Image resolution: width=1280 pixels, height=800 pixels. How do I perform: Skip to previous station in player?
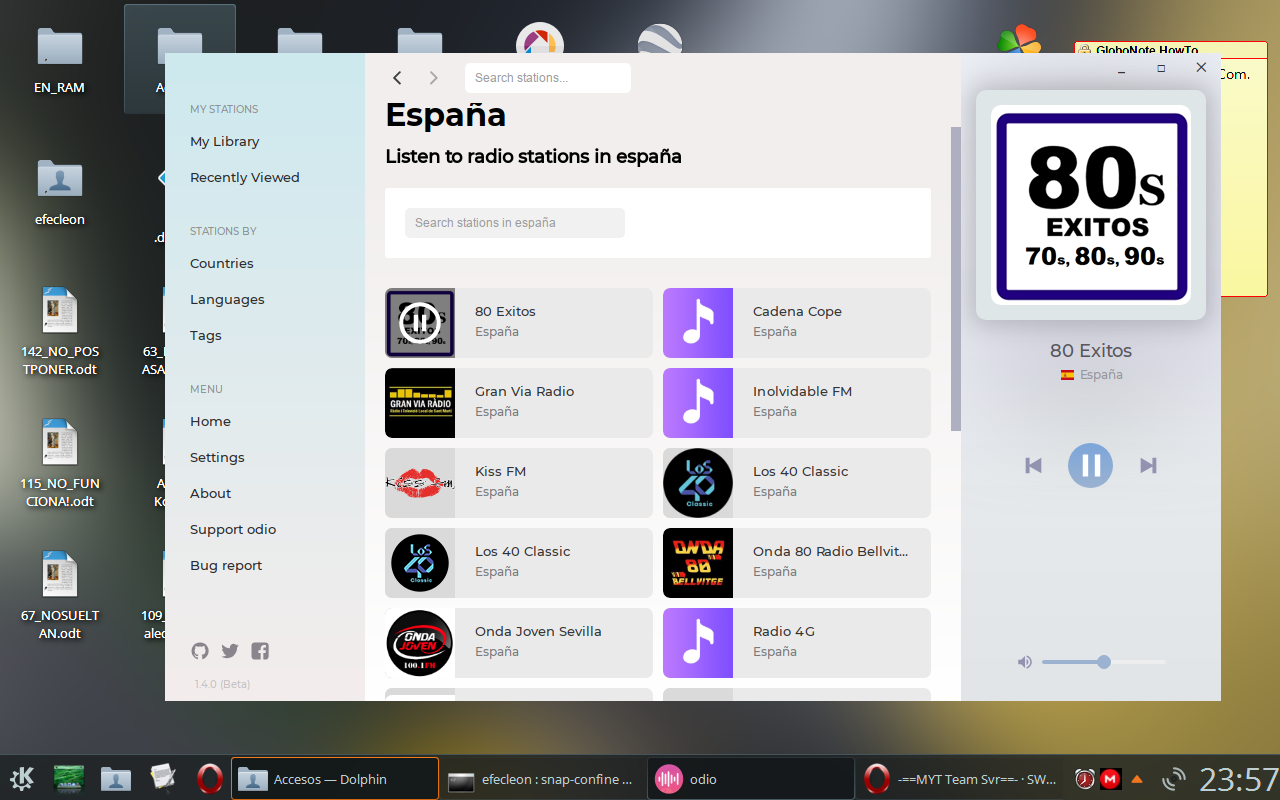(x=1034, y=465)
